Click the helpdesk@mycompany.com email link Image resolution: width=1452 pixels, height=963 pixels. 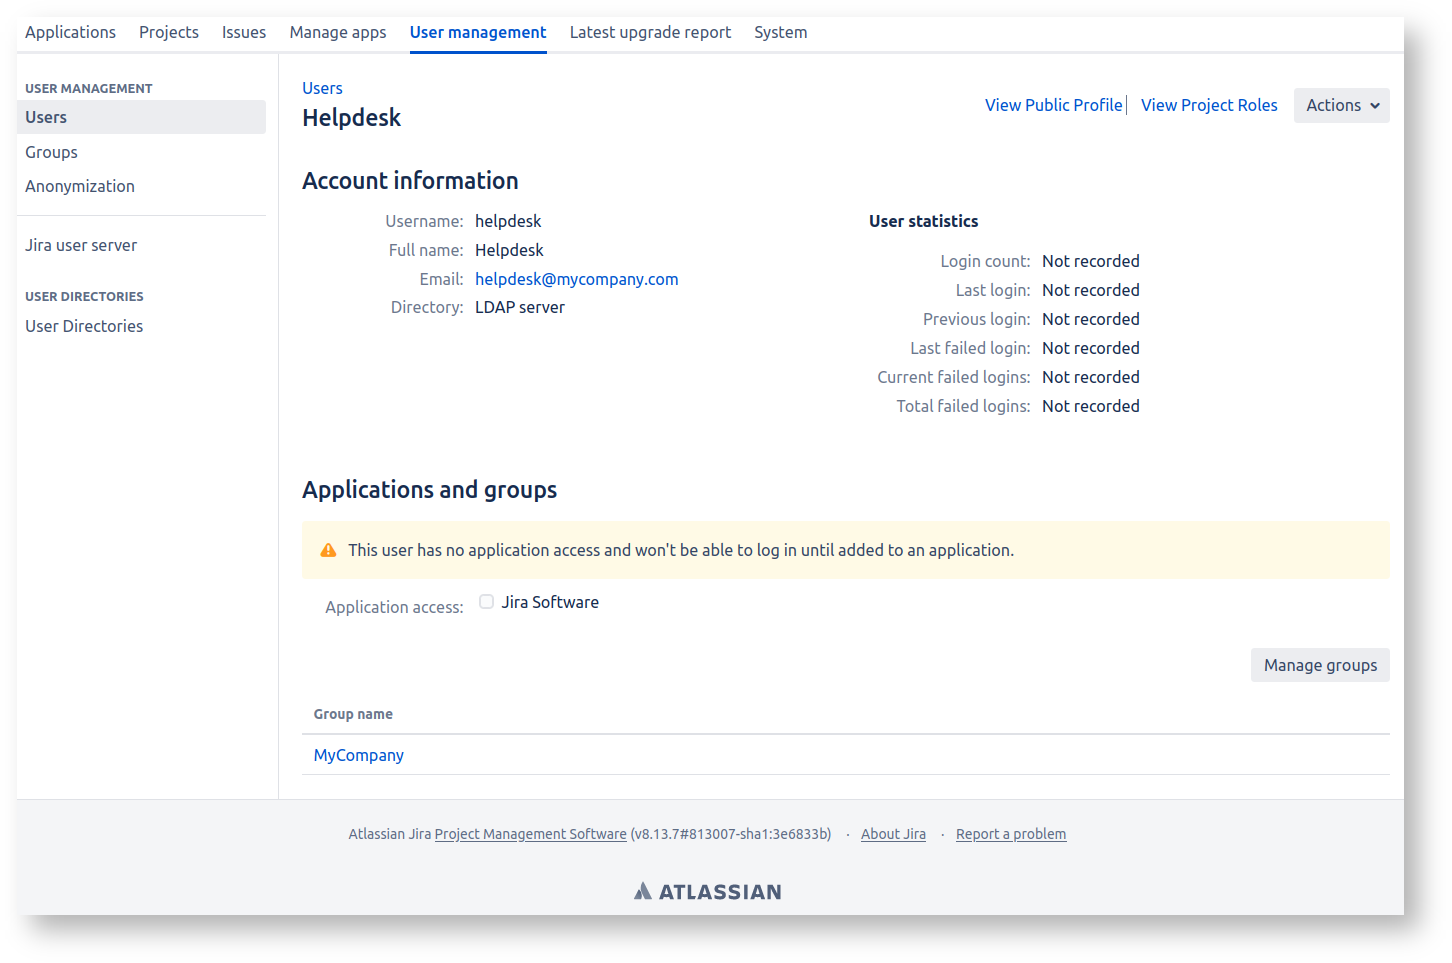[x=577, y=279]
